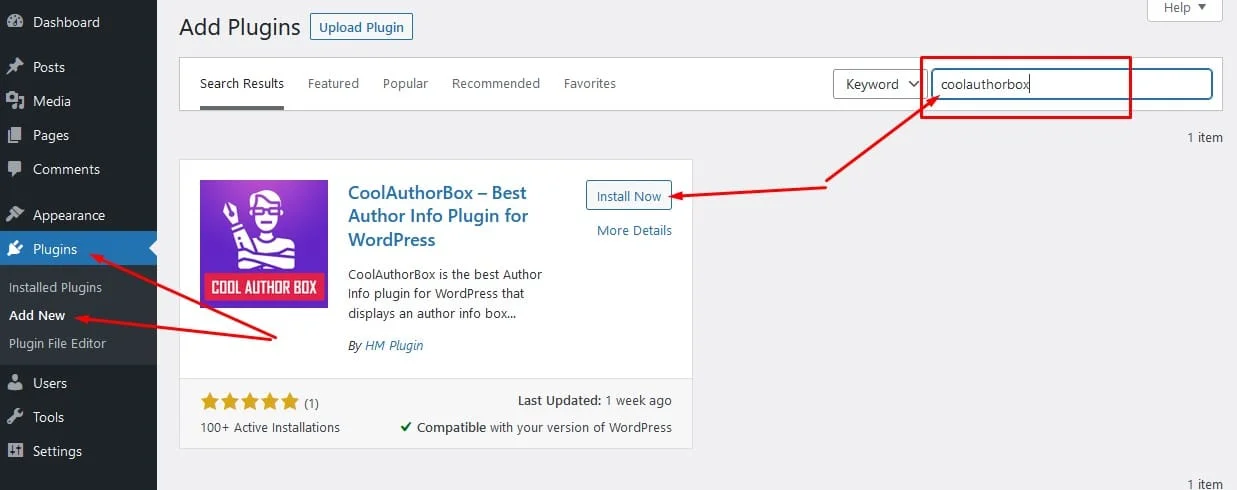Image resolution: width=1237 pixels, height=490 pixels.
Task: Open More Details for CoolAuthorBox
Action: (634, 231)
